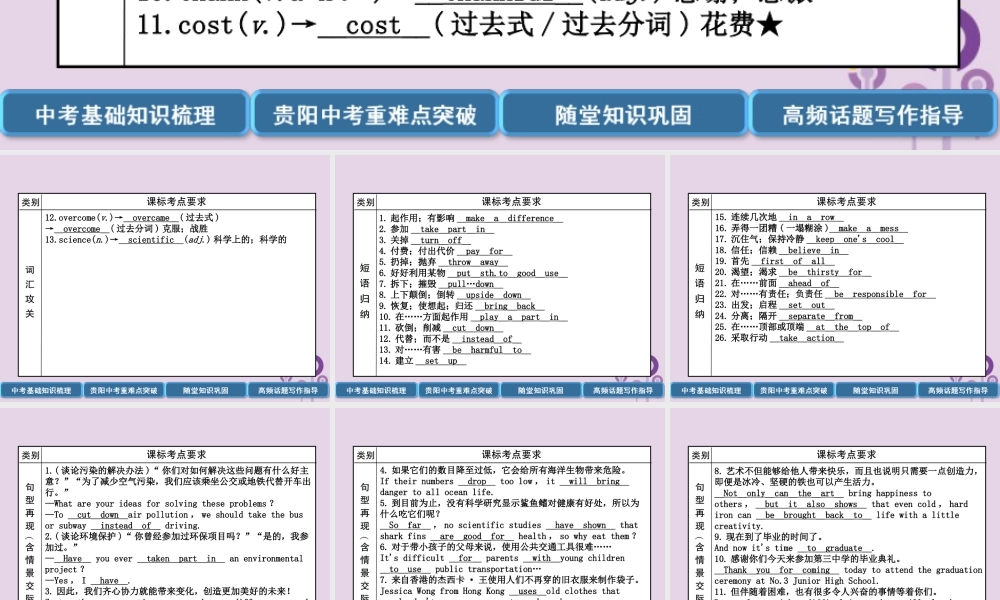
Task: Click small 贵阳中考重难点突破 button on phrases 1–14 slide
Action: (459, 390)
